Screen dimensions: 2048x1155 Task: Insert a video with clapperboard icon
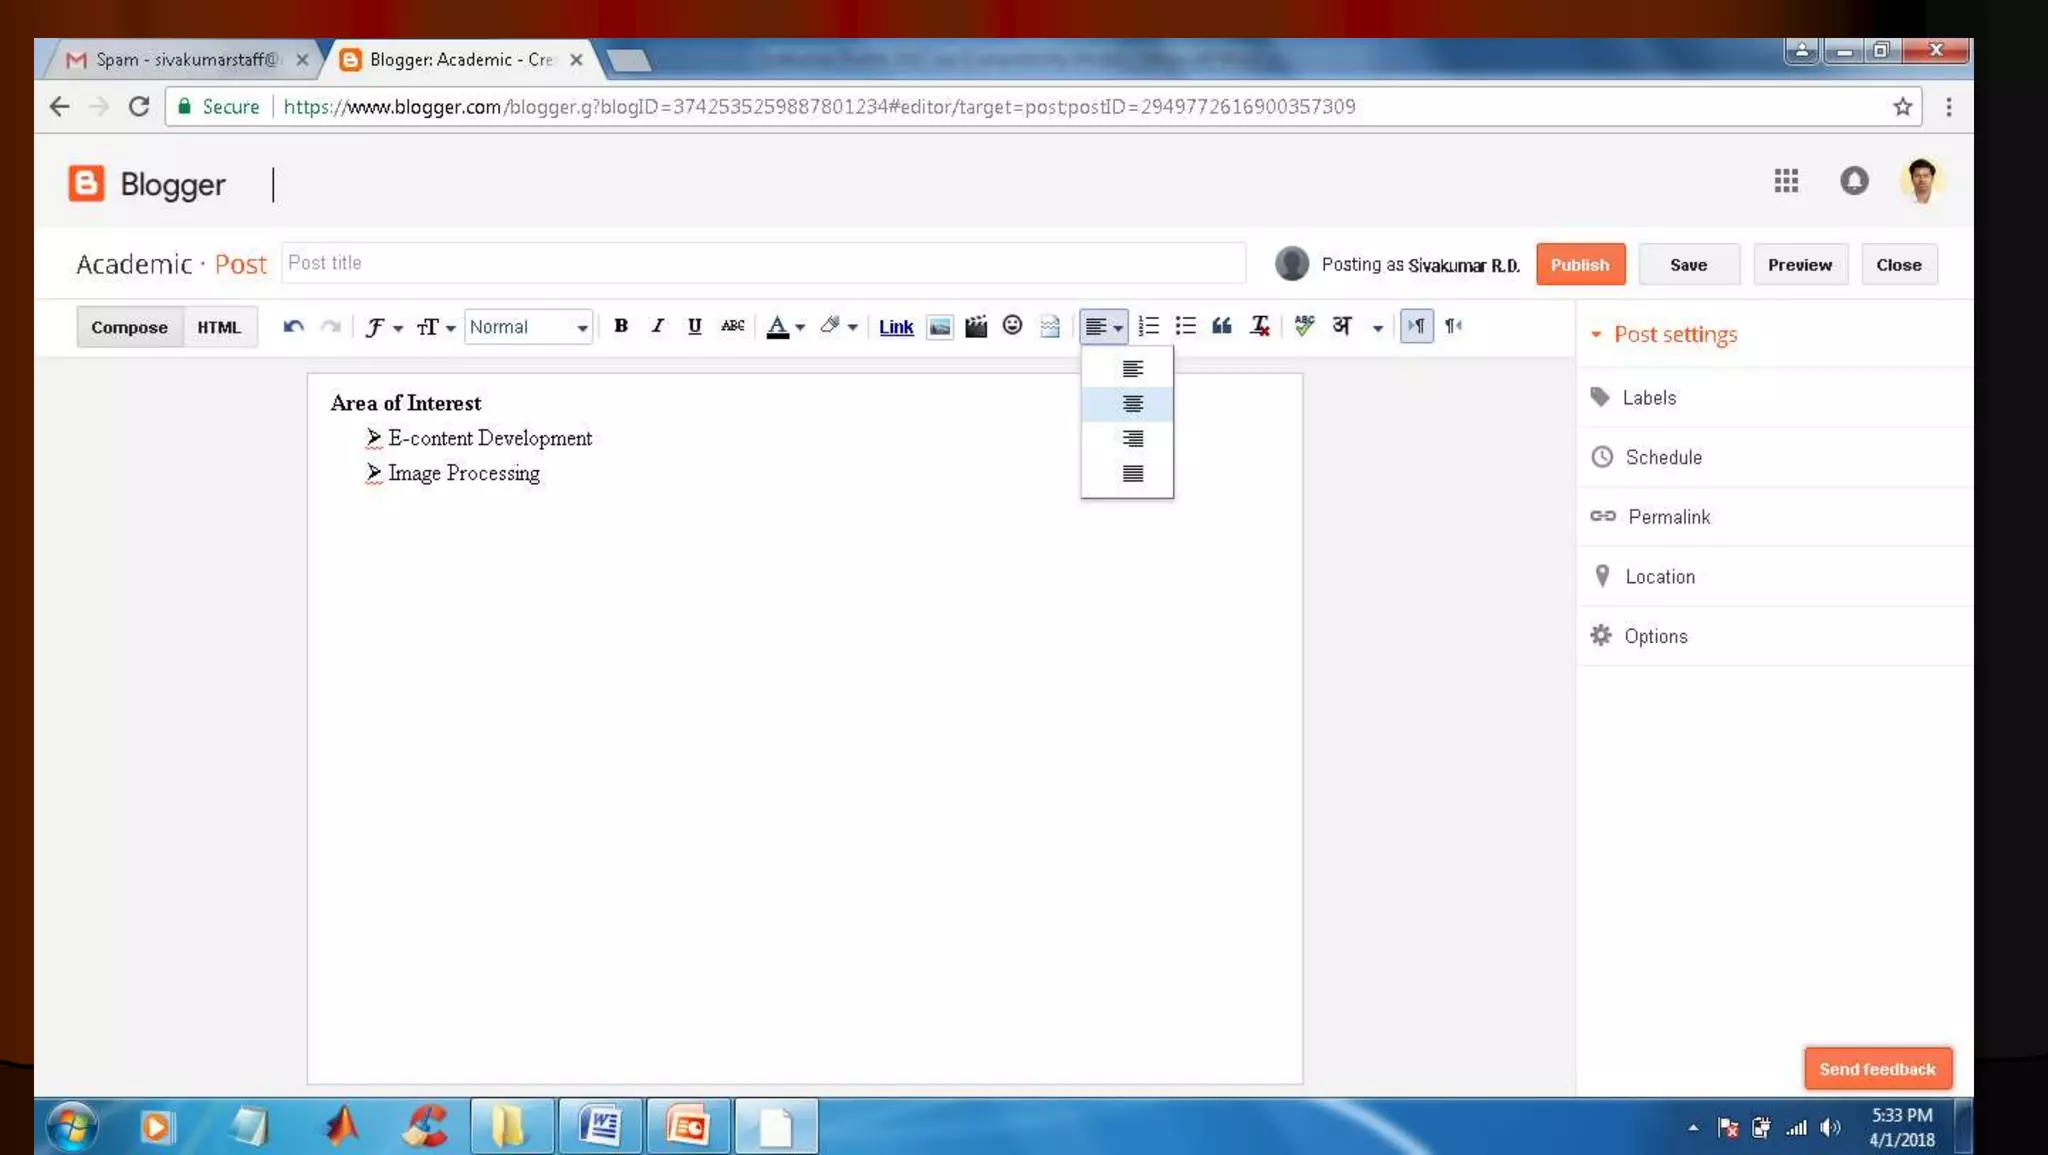click(x=976, y=327)
